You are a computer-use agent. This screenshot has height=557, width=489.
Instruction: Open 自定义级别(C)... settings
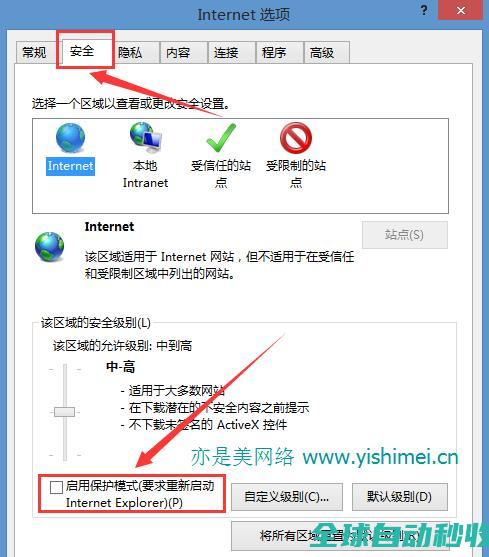click(287, 497)
